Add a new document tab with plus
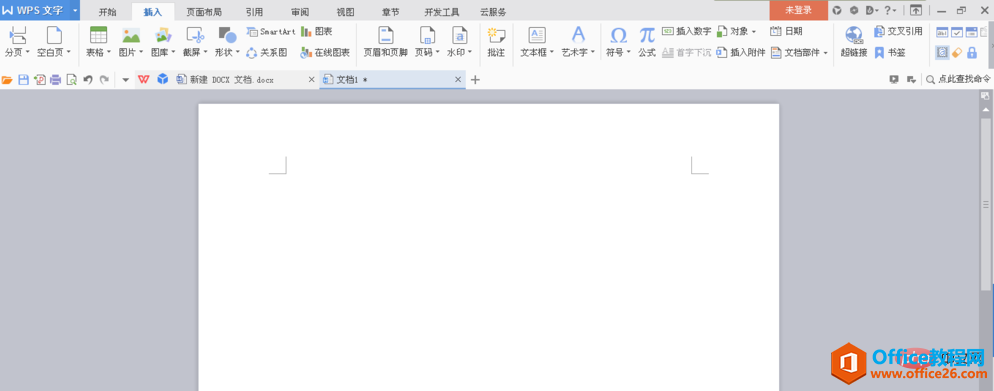Image resolution: width=994 pixels, height=391 pixels. tap(475, 80)
